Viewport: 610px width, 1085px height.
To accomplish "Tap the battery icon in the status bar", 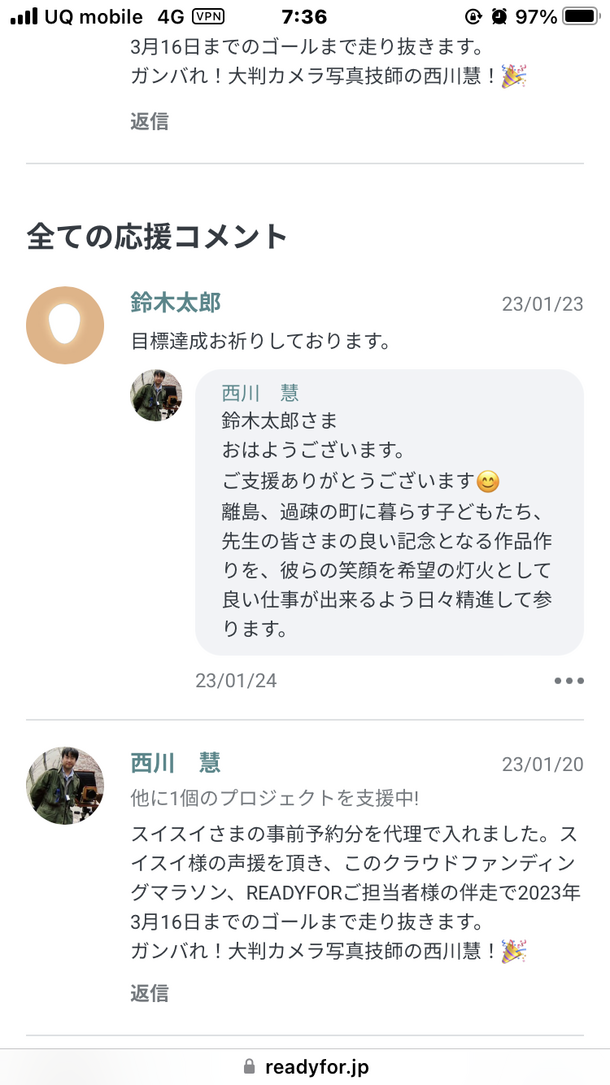I will coord(582,17).
